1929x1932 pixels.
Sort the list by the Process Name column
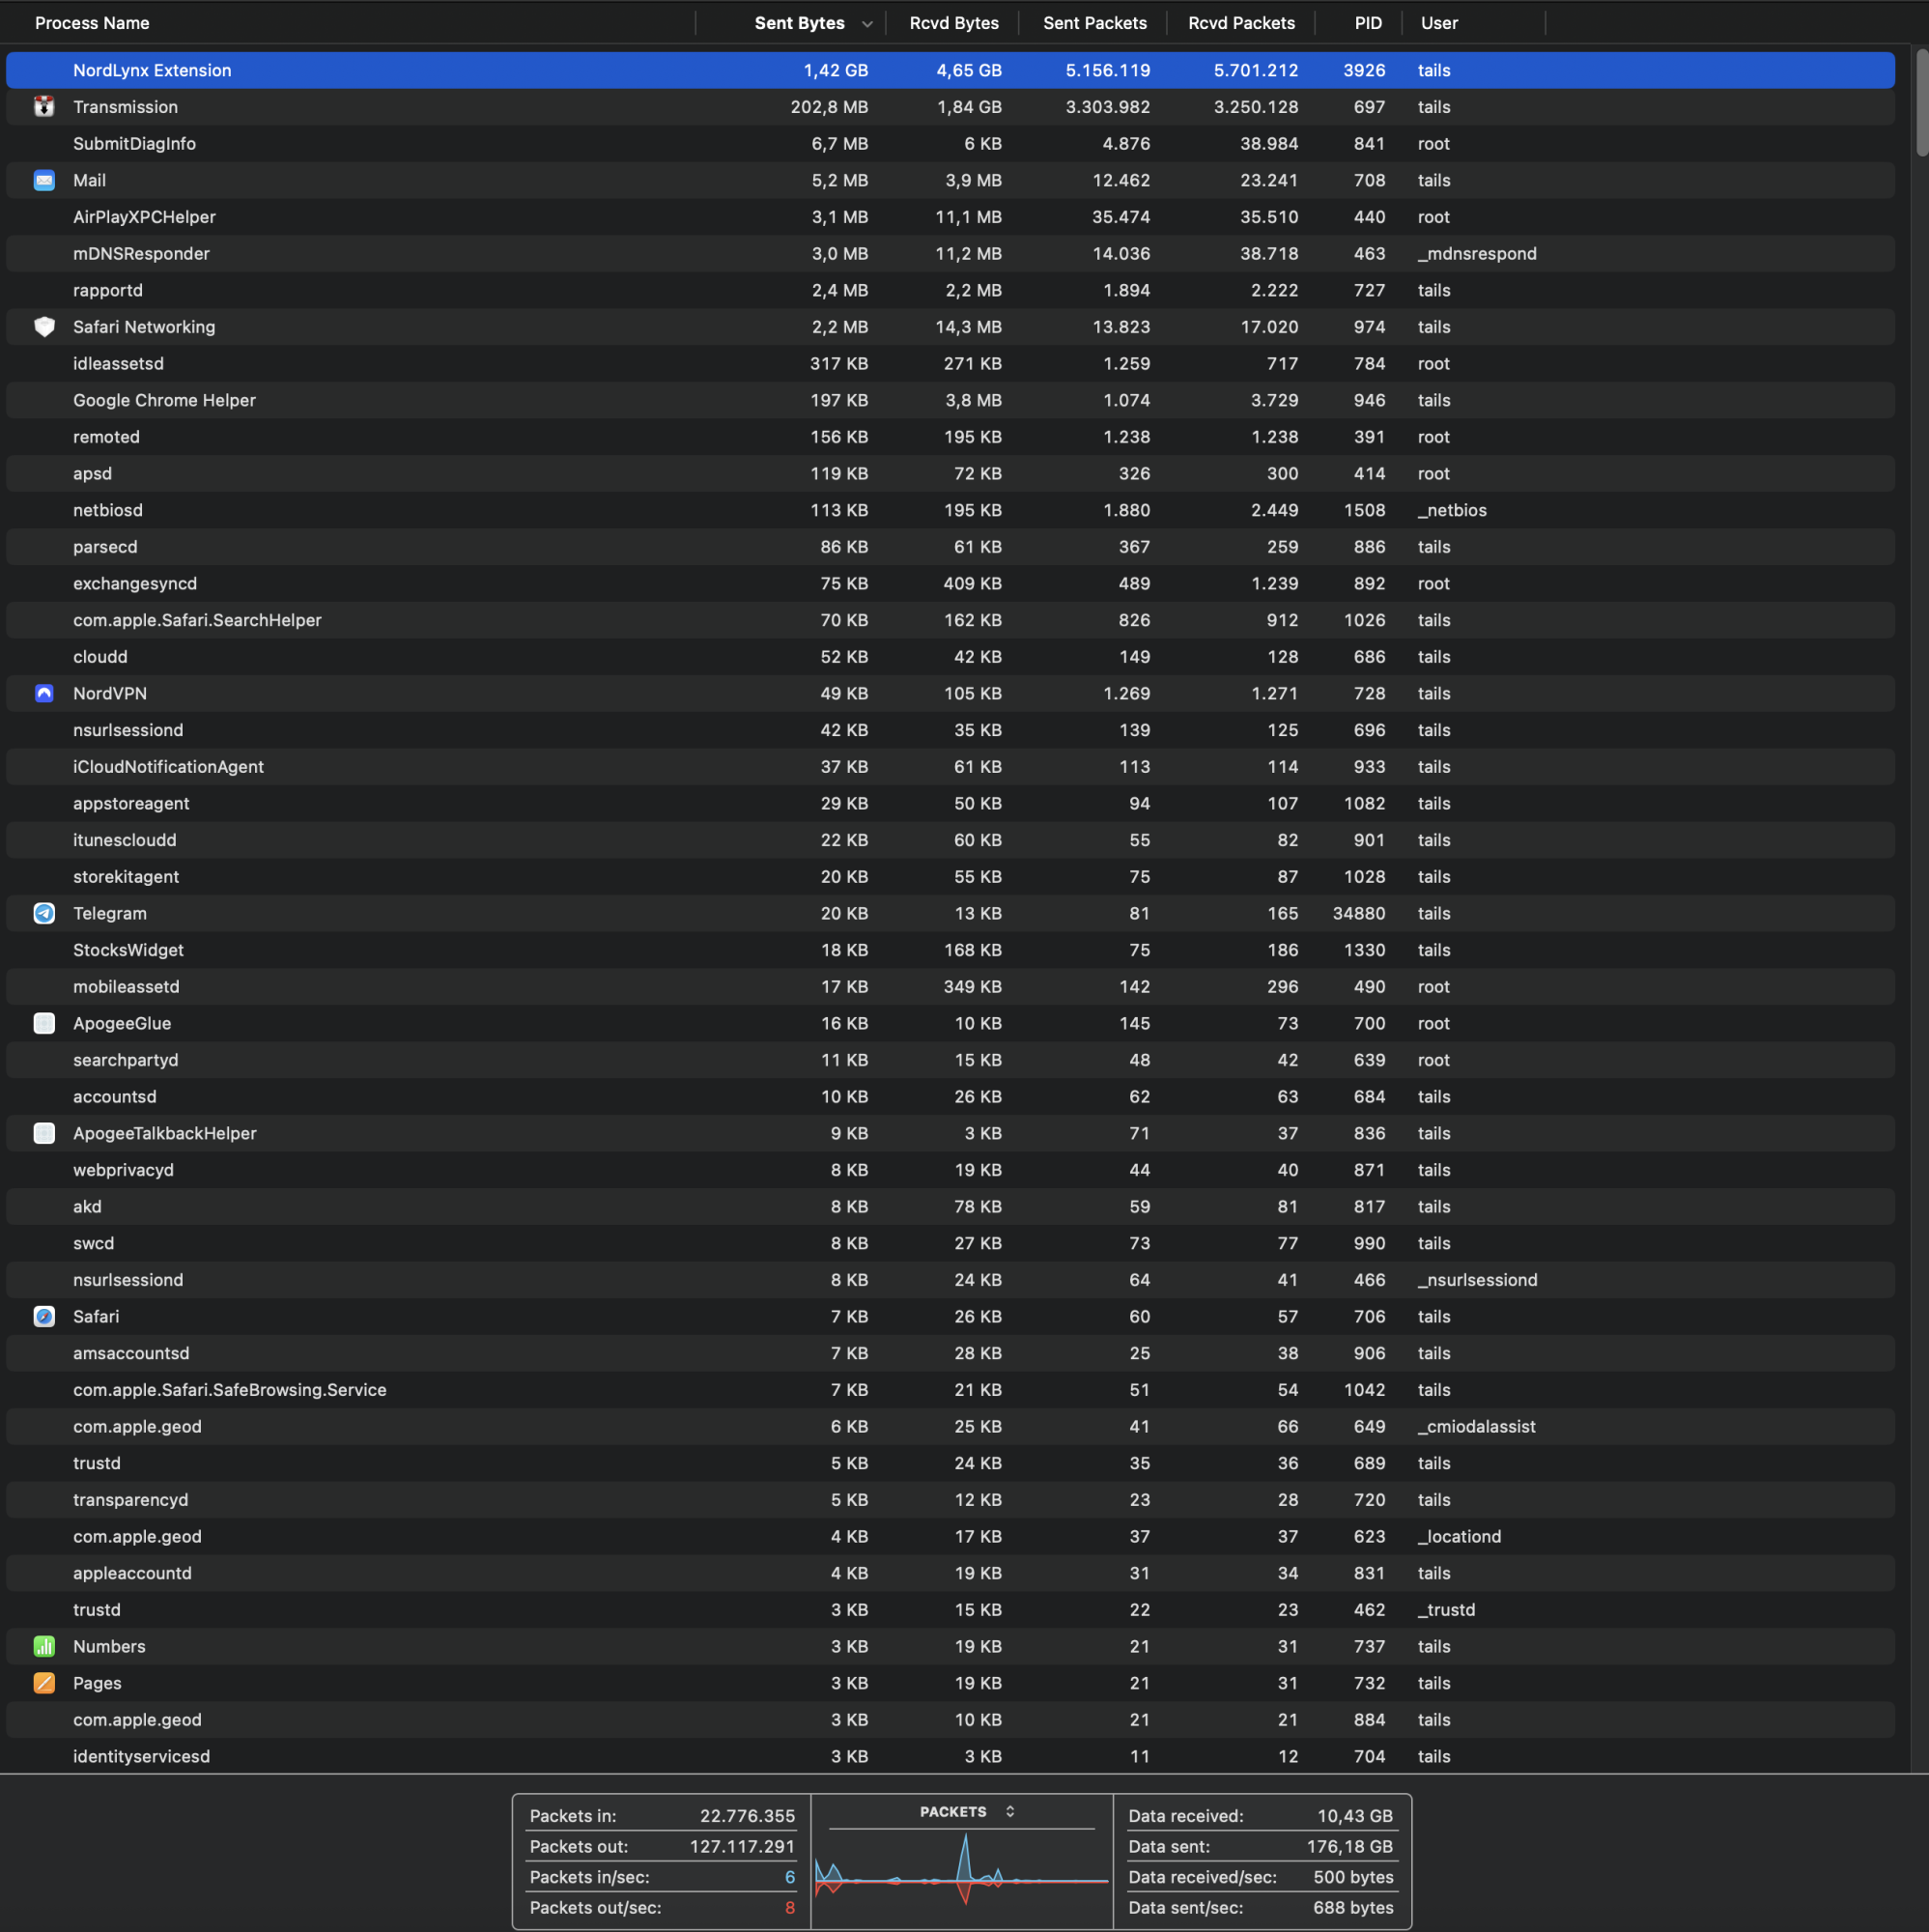(x=92, y=23)
